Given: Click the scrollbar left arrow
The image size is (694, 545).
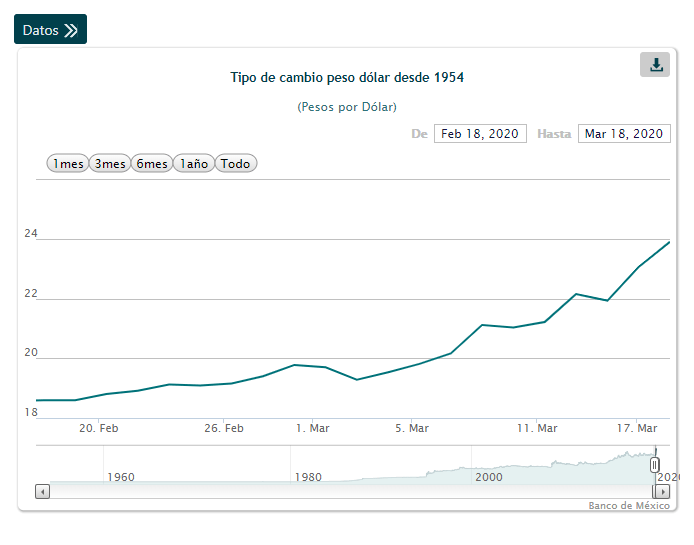Looking at the screenshot, I should (x=42, y=491).
